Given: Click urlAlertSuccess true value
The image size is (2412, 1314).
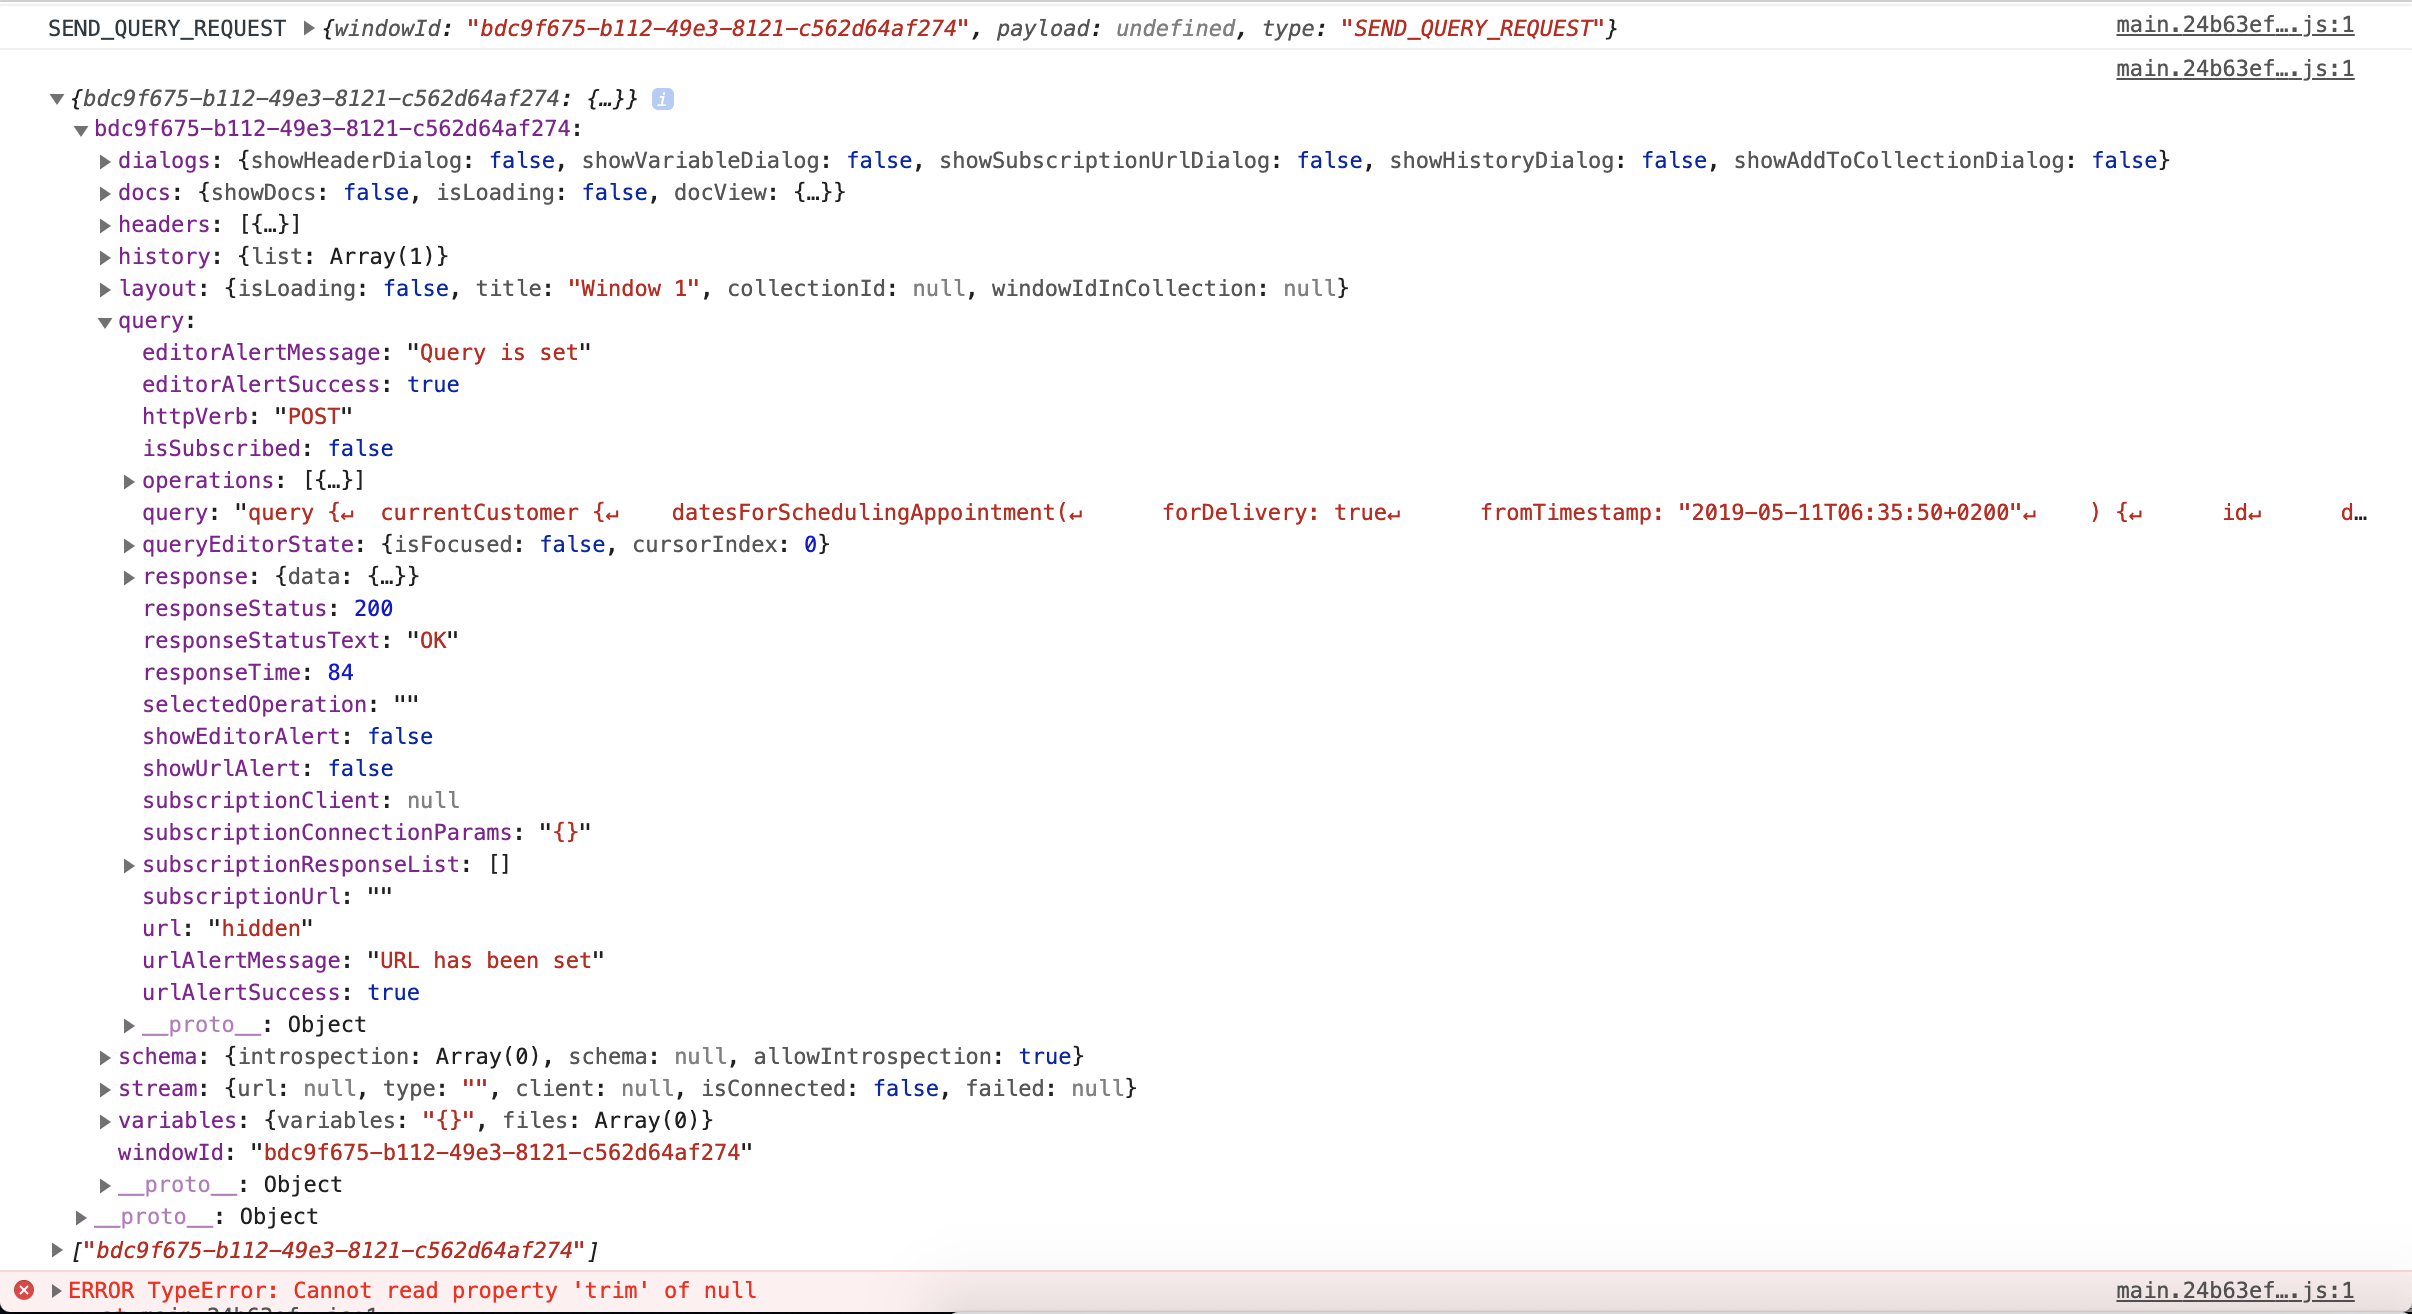Looking at the screenshot, I should (x=393, y=992).
